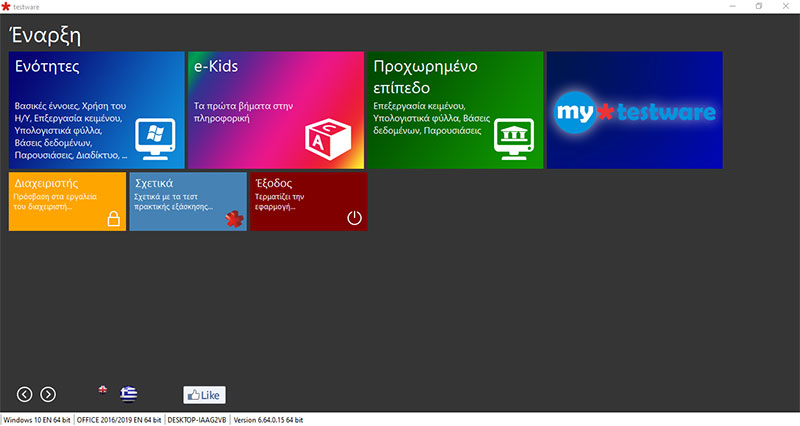Switch language to Greek flag
The height and width of the screenshot is (426, 800).
pos(129,394)
